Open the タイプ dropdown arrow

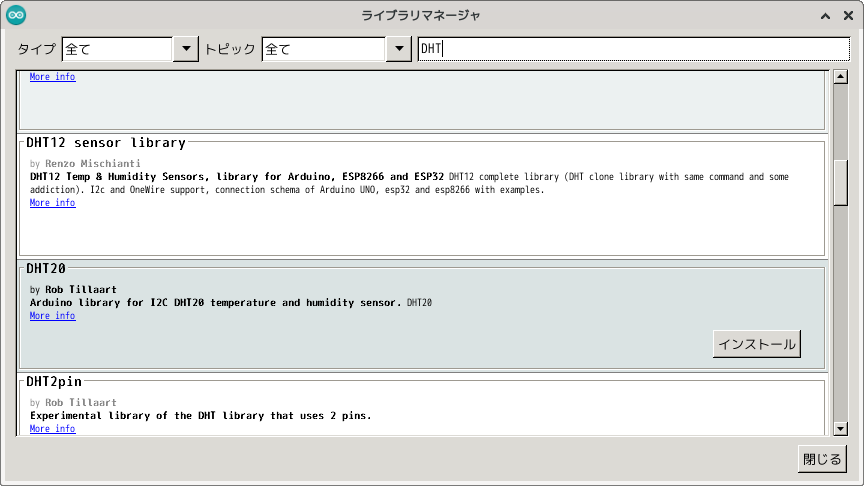tap(186, 49)
